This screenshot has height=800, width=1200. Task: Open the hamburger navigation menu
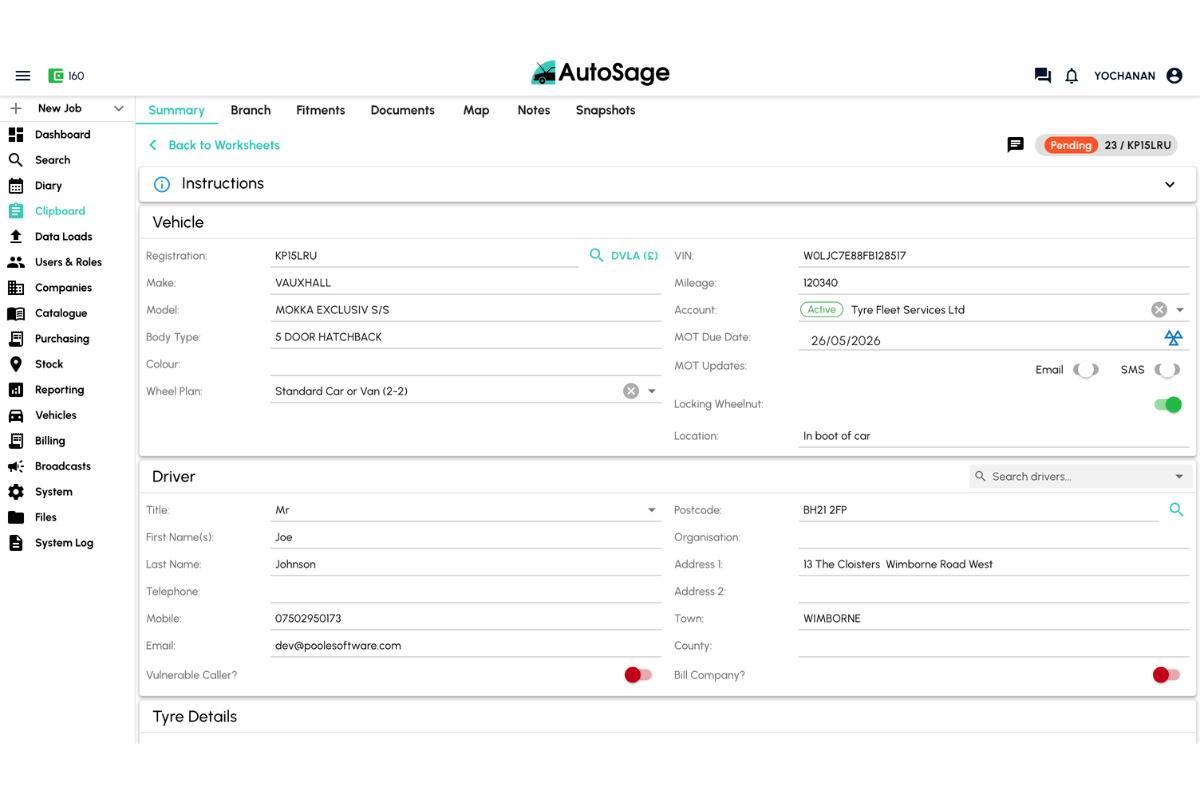pyautogui.click(x=23, y=76)
